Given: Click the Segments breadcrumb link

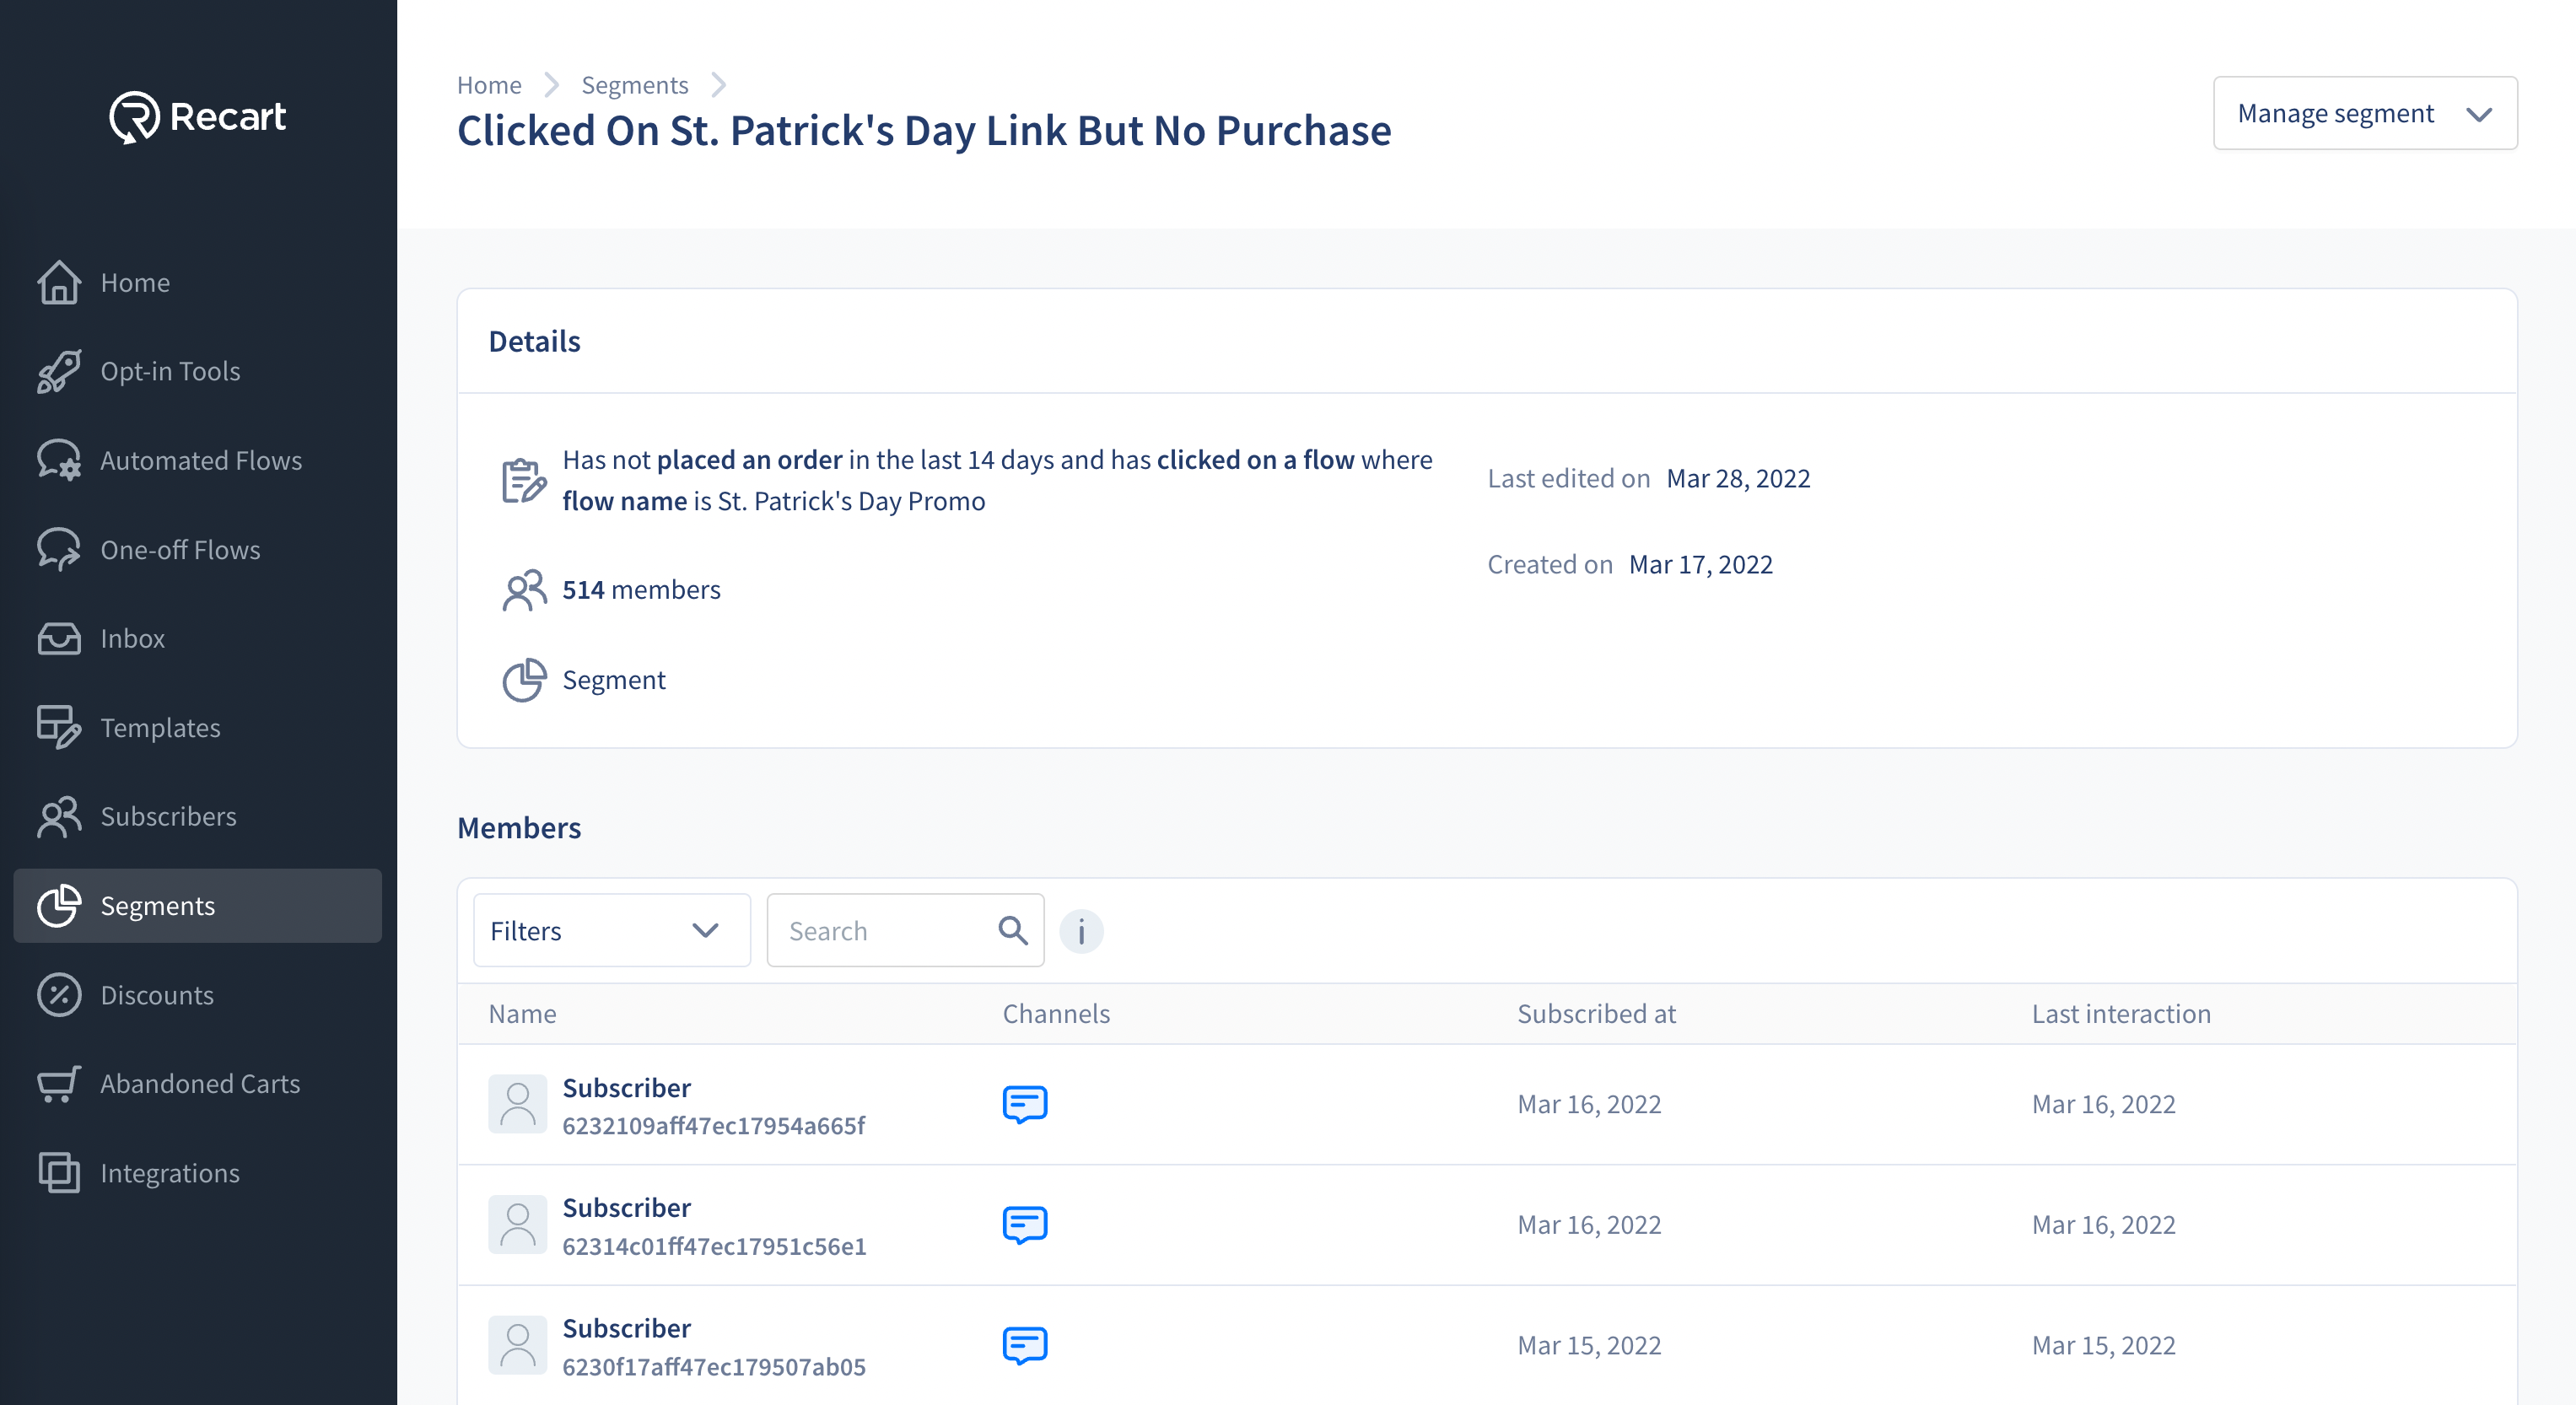Looking at the screenshot, I should [x=635, y=85].
